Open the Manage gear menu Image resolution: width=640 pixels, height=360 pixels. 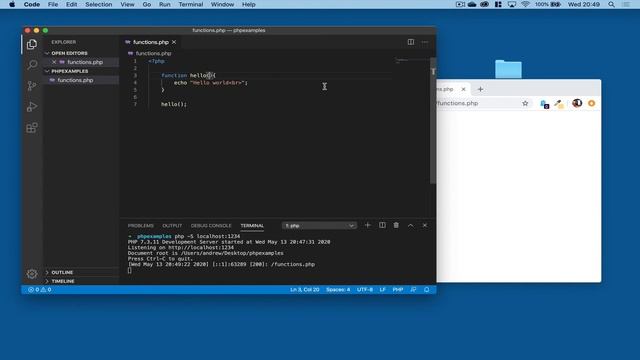tap(32, 273)
